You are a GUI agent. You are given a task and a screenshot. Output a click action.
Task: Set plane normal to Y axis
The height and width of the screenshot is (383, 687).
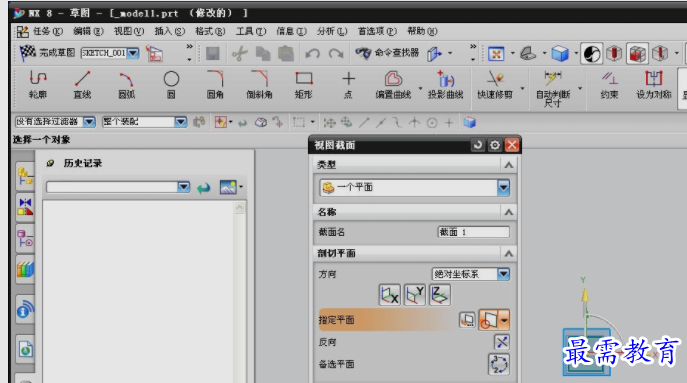[x=414, y=295]
